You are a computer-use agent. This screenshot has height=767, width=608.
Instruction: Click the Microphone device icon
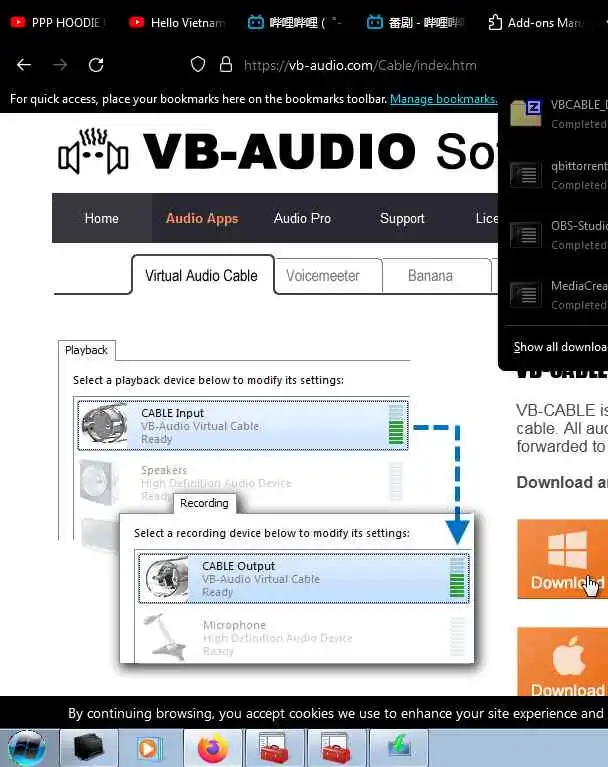(x=165, y=637)
